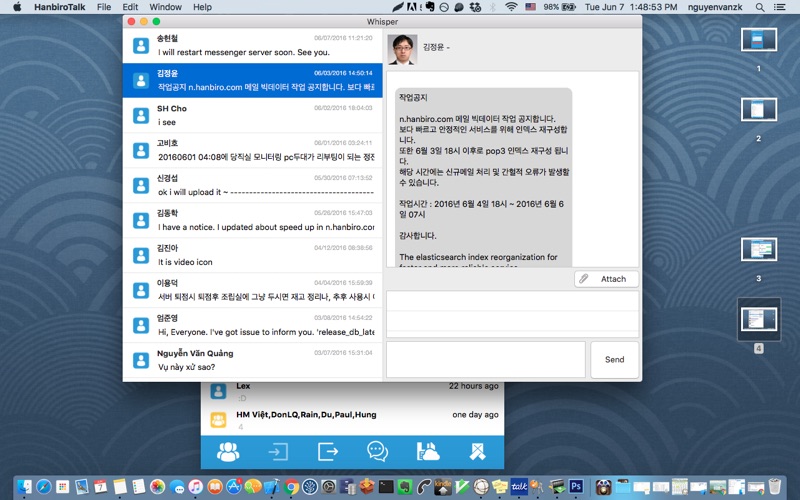Open Photoshop from the dock
This screenshot has width=800, height=500.
[x=576, y=487]
